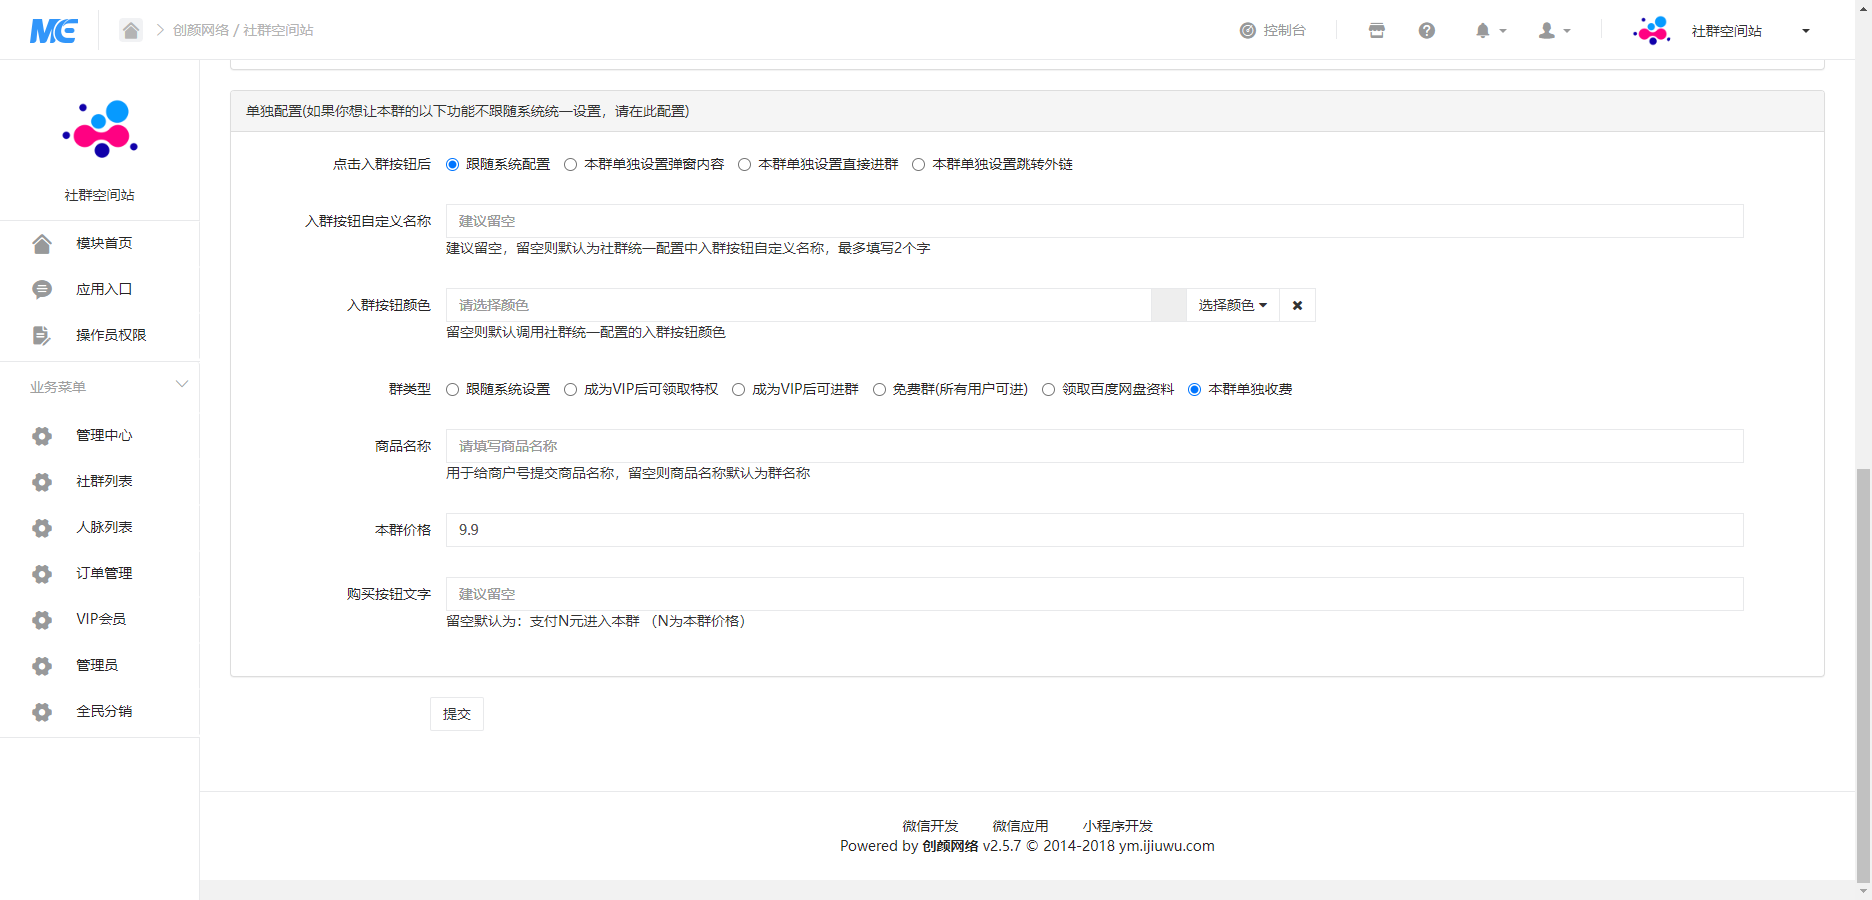The height and width of the screenshot is (900, 1872).
Task: Select 成为VIP后可进群 group type
Action: point(739,390)
